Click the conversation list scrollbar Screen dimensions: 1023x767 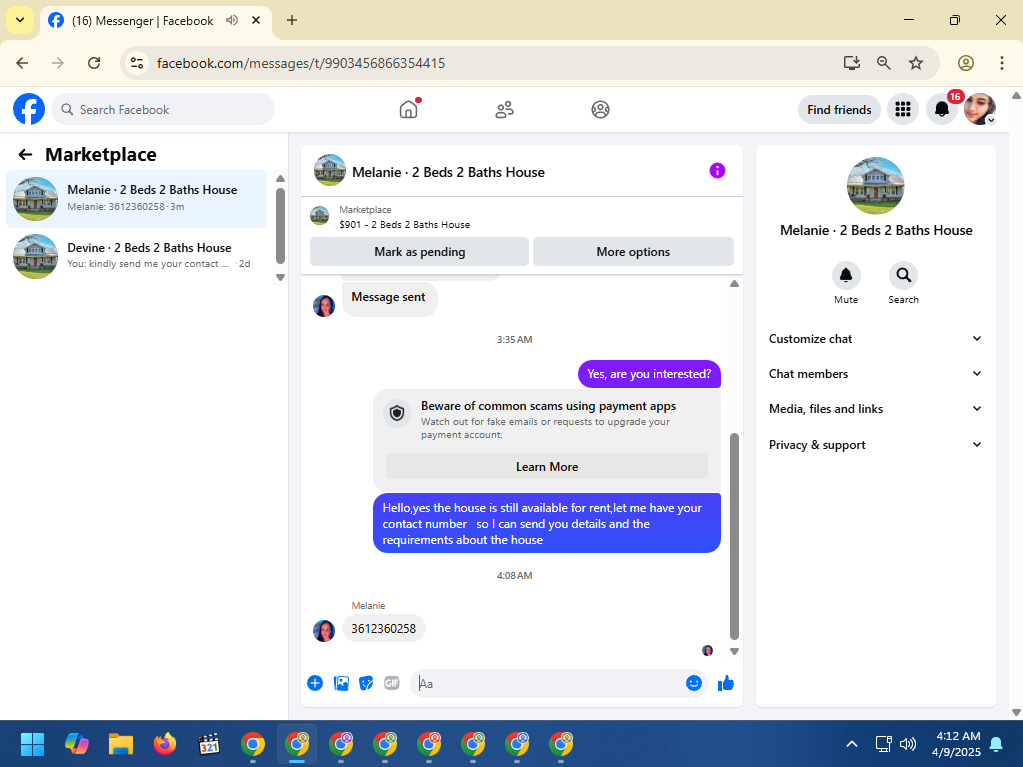click(x=281, y=225)
